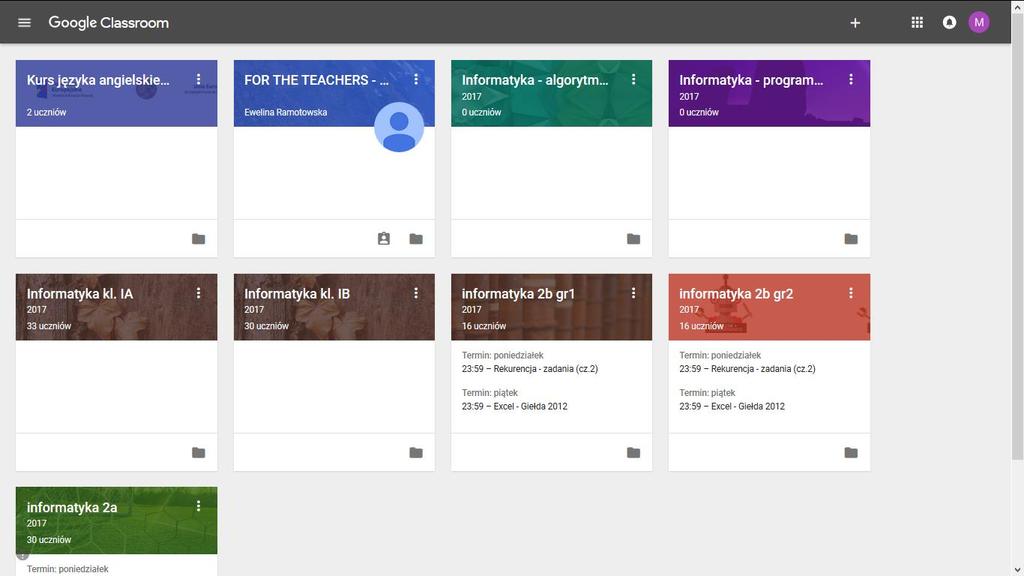Click '16 uczniów' on informatyka 2b gr1
The image size is (1024, 576).
(x=484, y=326)
